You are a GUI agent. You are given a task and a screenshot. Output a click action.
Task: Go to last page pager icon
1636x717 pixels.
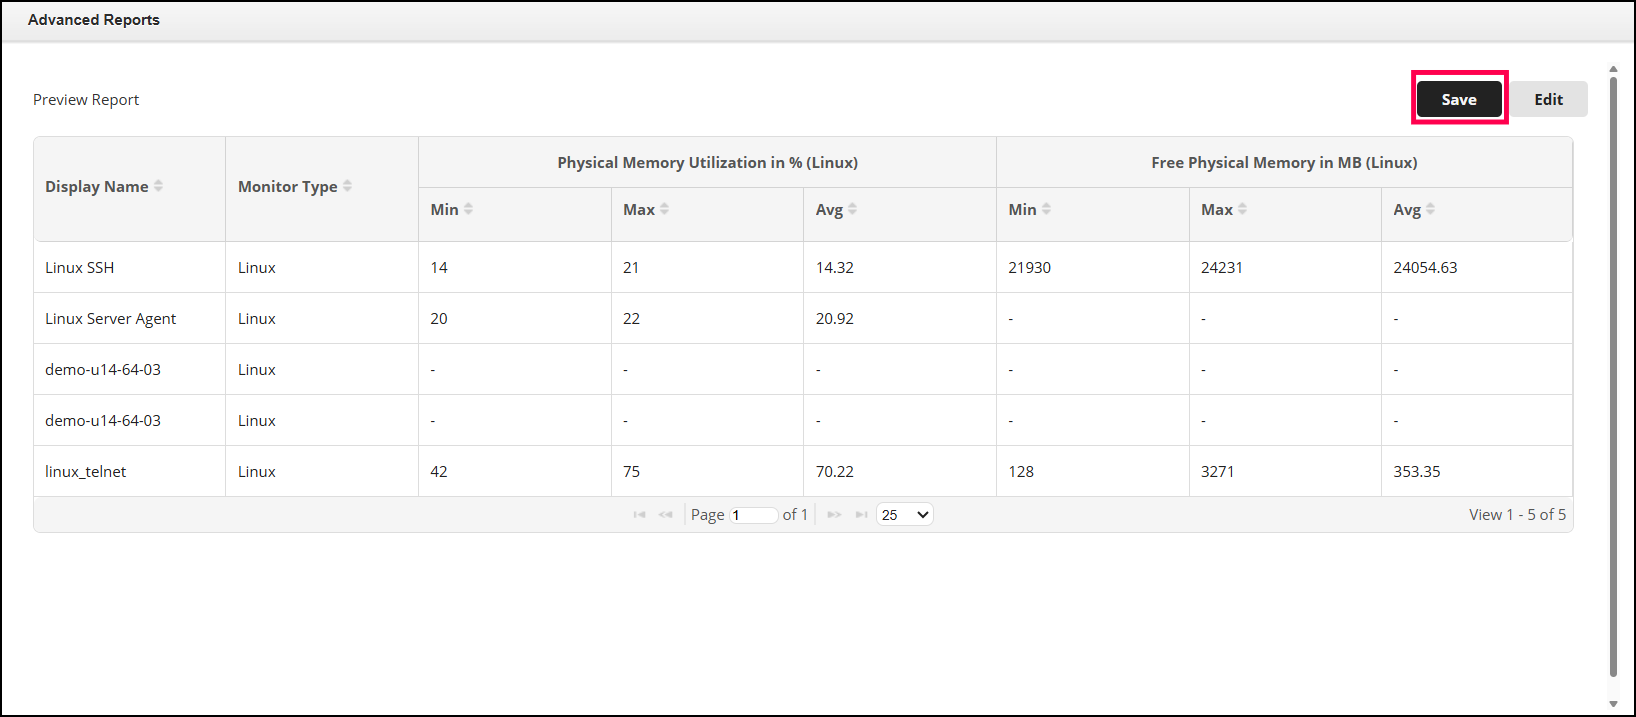click(861, 514)
